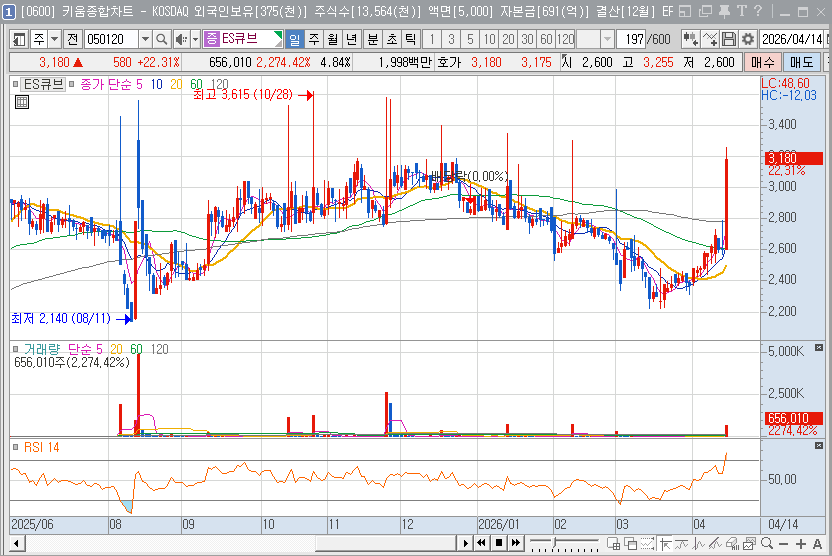Select interval 60 button

(x=547, y=39)
